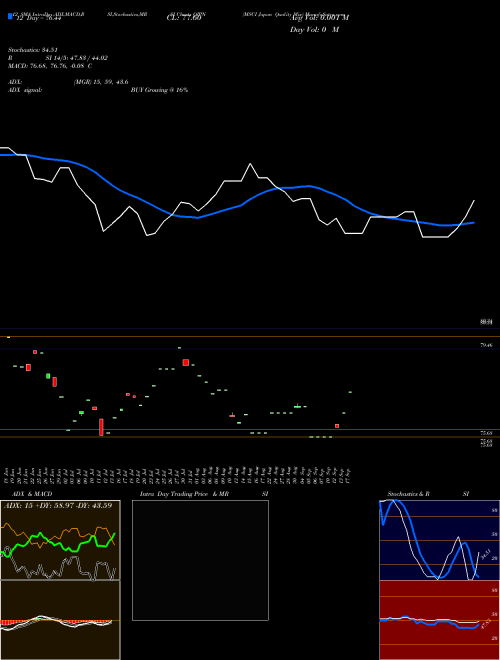Click the blue stochastics chart panel
Screen dimensions: 500x660
[439, 540]
